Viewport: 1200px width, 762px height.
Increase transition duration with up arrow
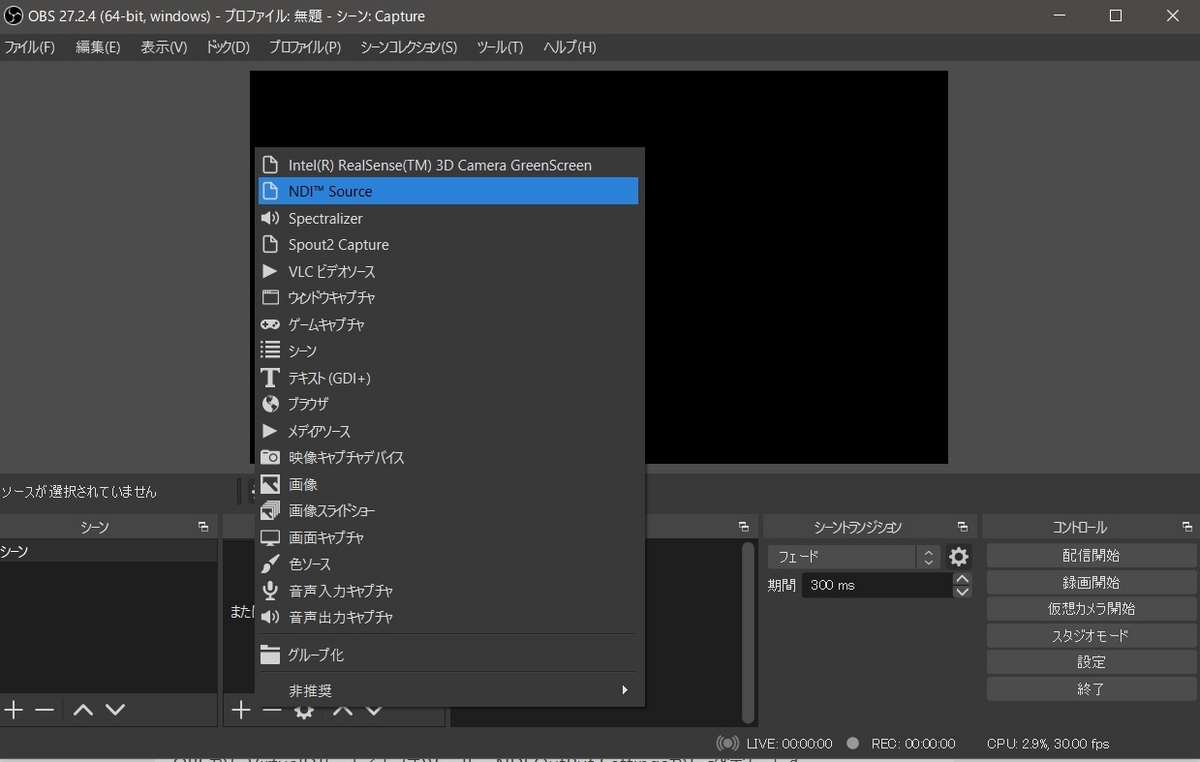pos(962,579)
